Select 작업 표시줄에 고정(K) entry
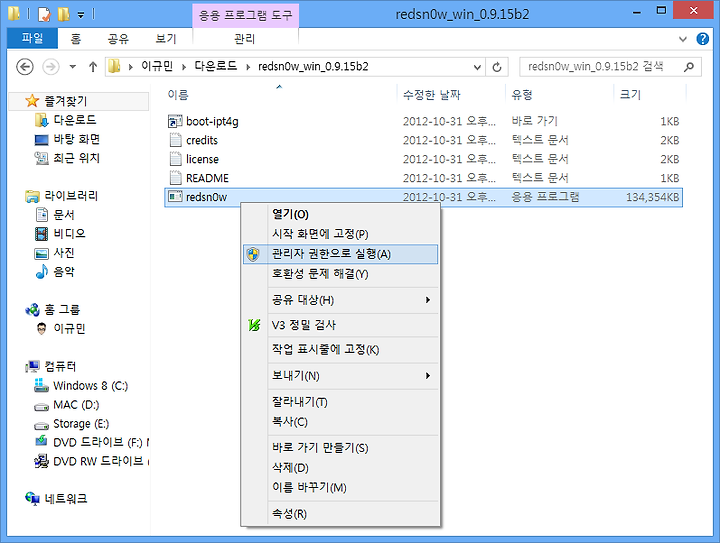This screenshot has width=720, height=543. point(341,350)
